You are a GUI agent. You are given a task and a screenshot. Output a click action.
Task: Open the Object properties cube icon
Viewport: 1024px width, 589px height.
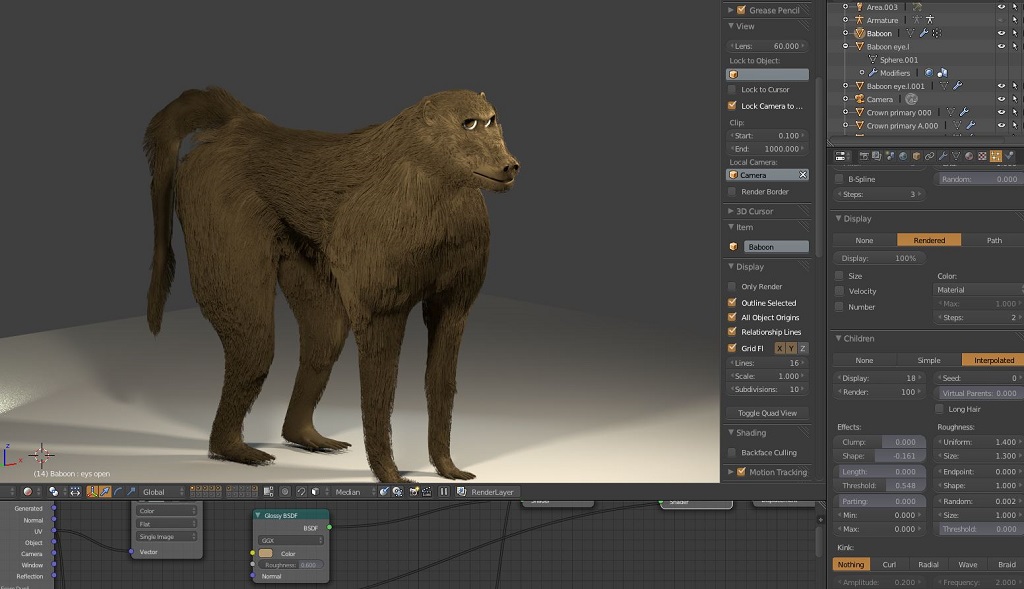click(916, 156)
